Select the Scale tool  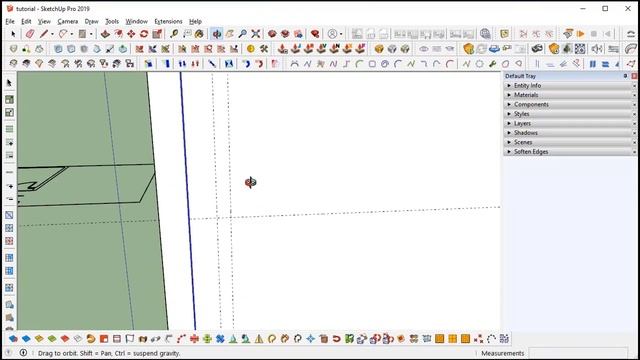click(157, 34)
